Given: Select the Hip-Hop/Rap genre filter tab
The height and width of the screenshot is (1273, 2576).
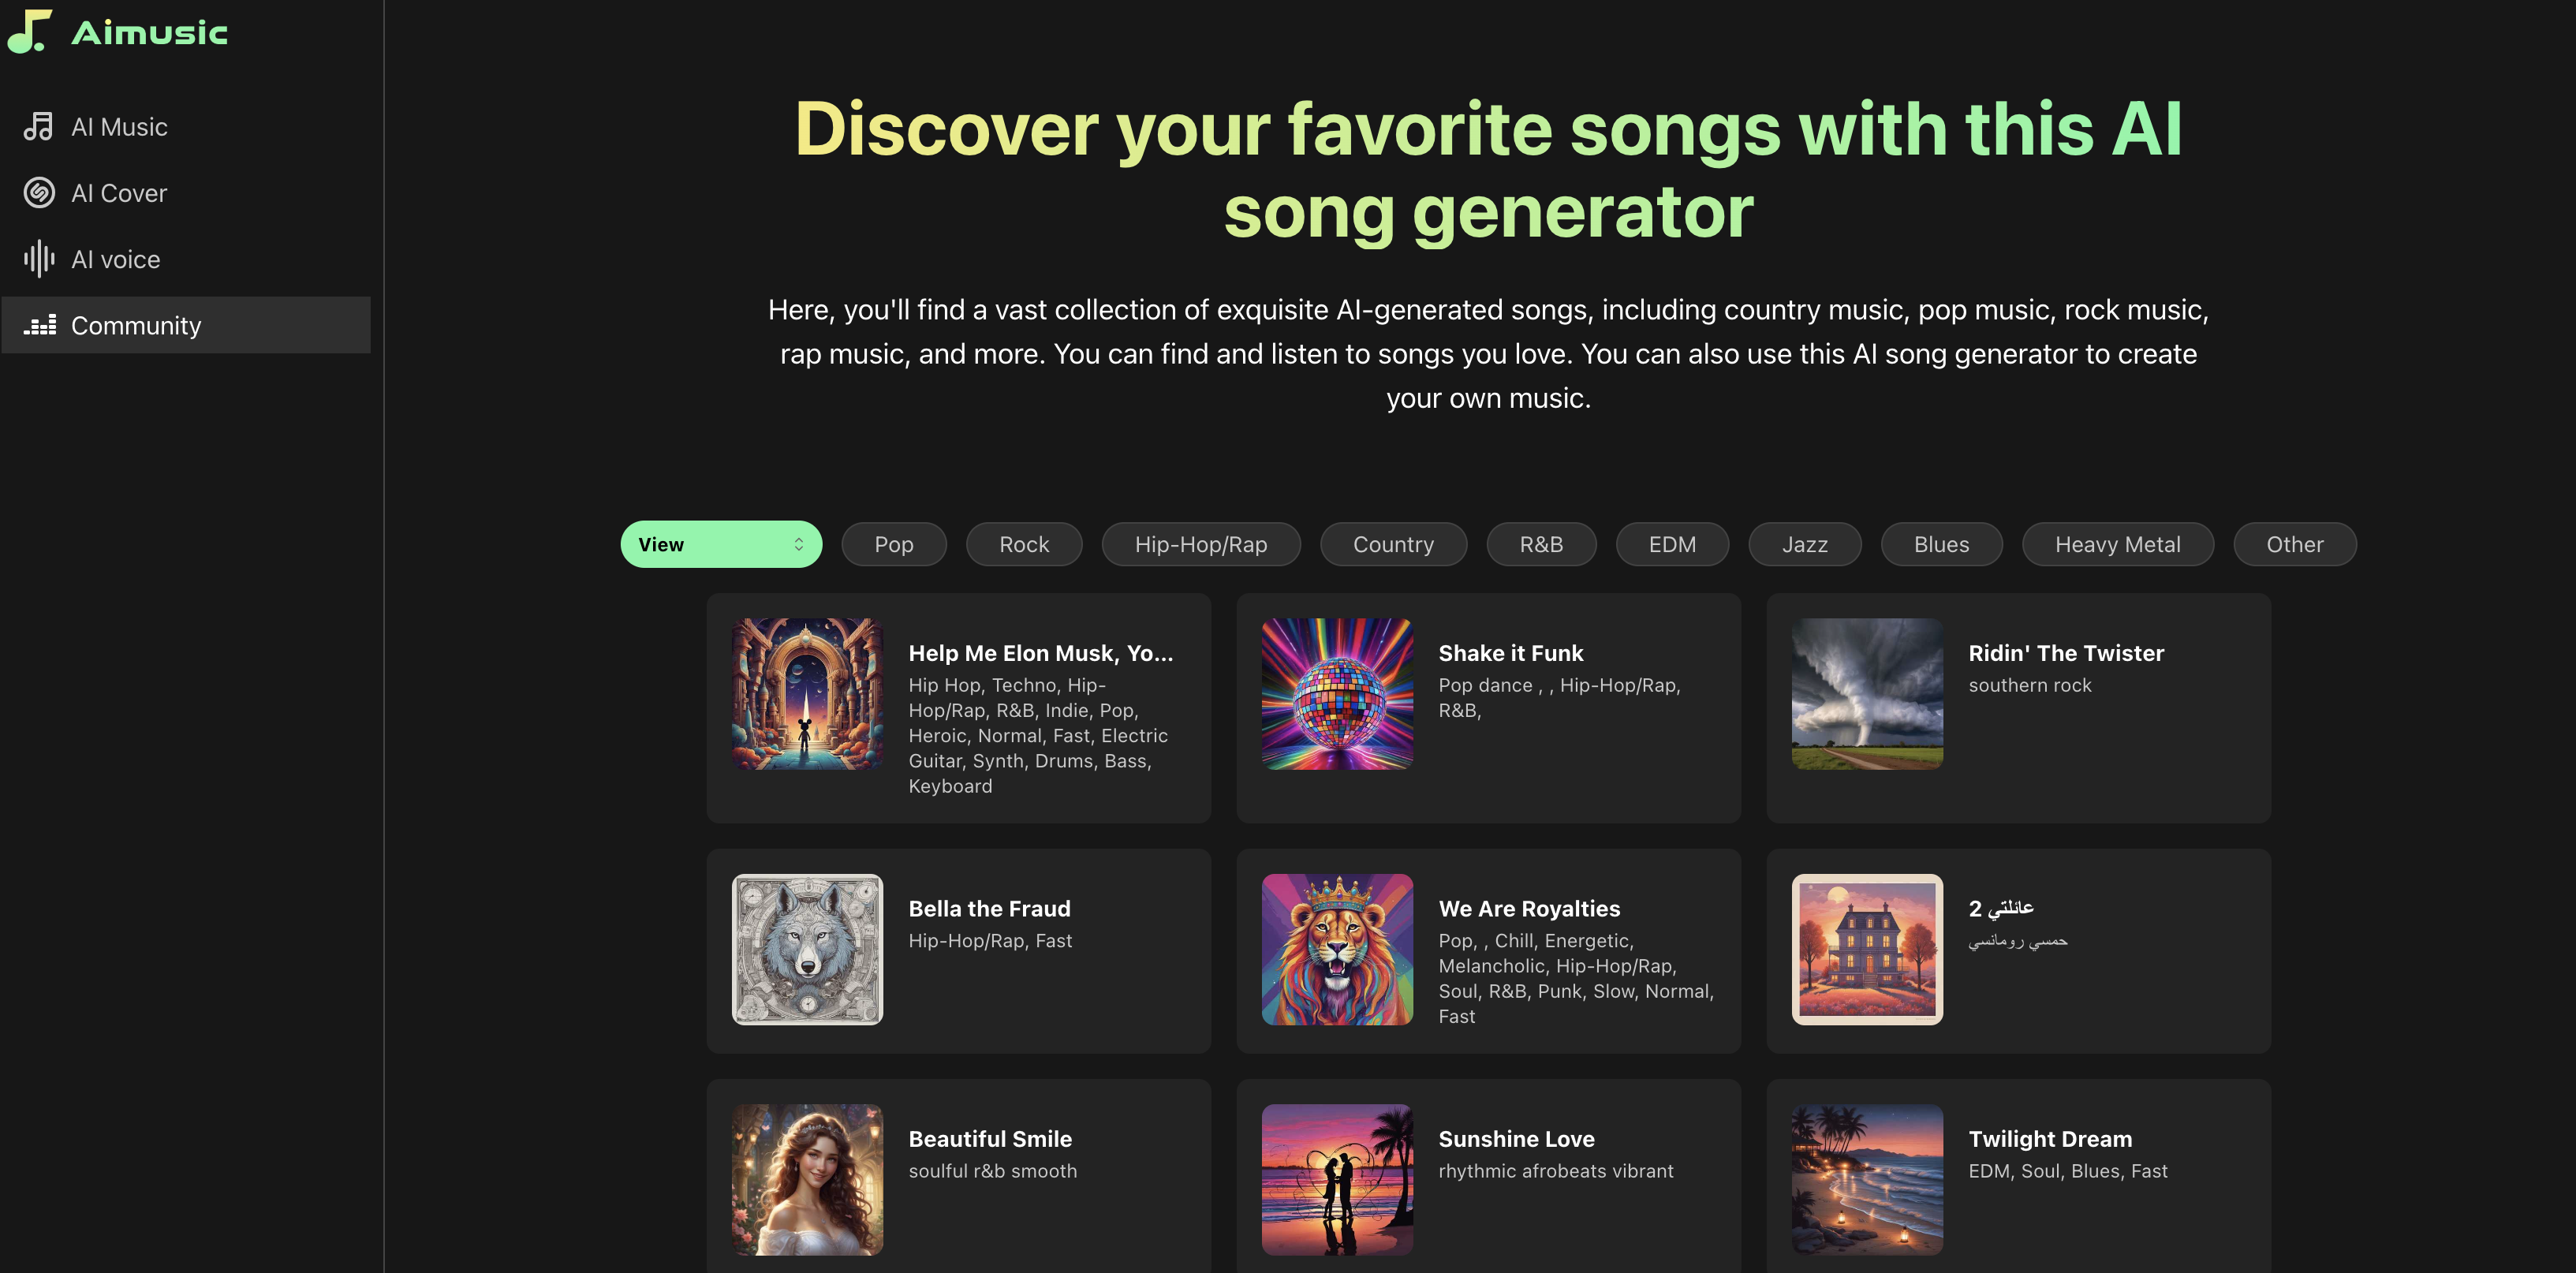Looking at the screenshot, I should pos(1201,543).
